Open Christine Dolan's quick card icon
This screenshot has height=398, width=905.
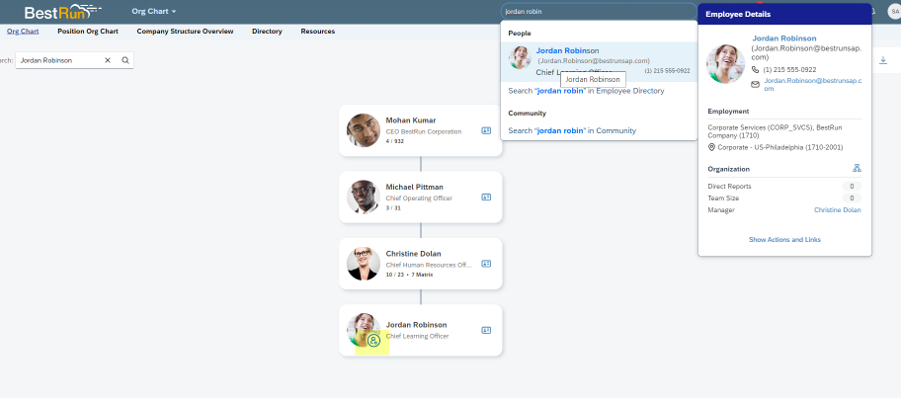[486, 264]
